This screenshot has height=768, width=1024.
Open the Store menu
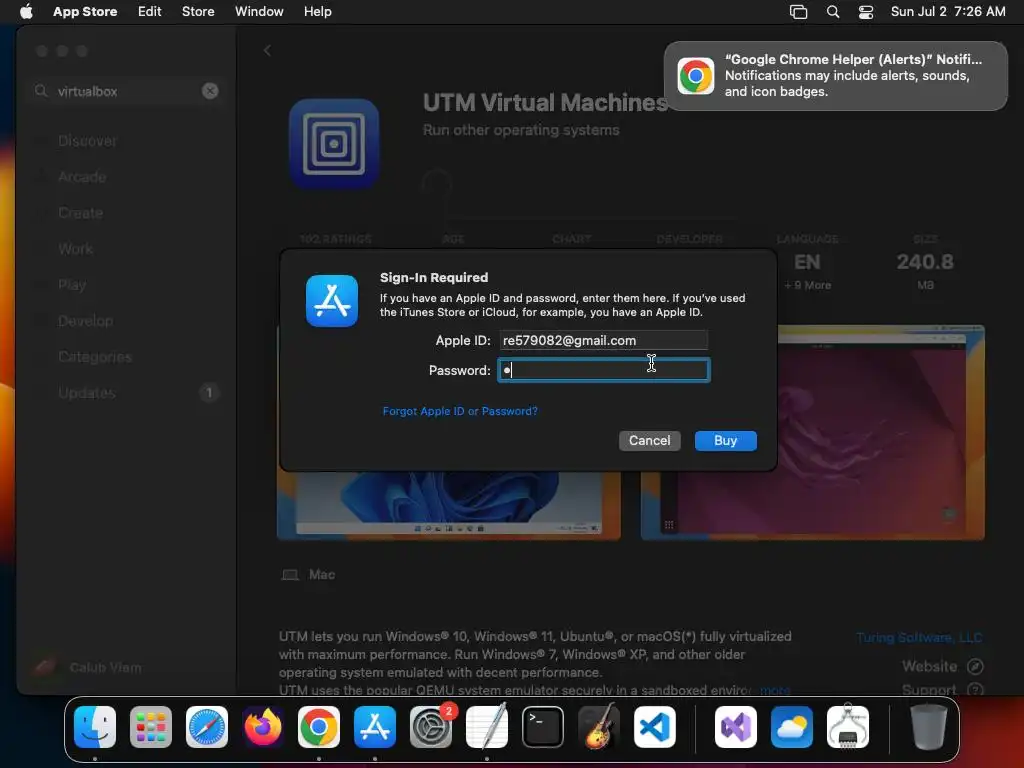point(198,11)
